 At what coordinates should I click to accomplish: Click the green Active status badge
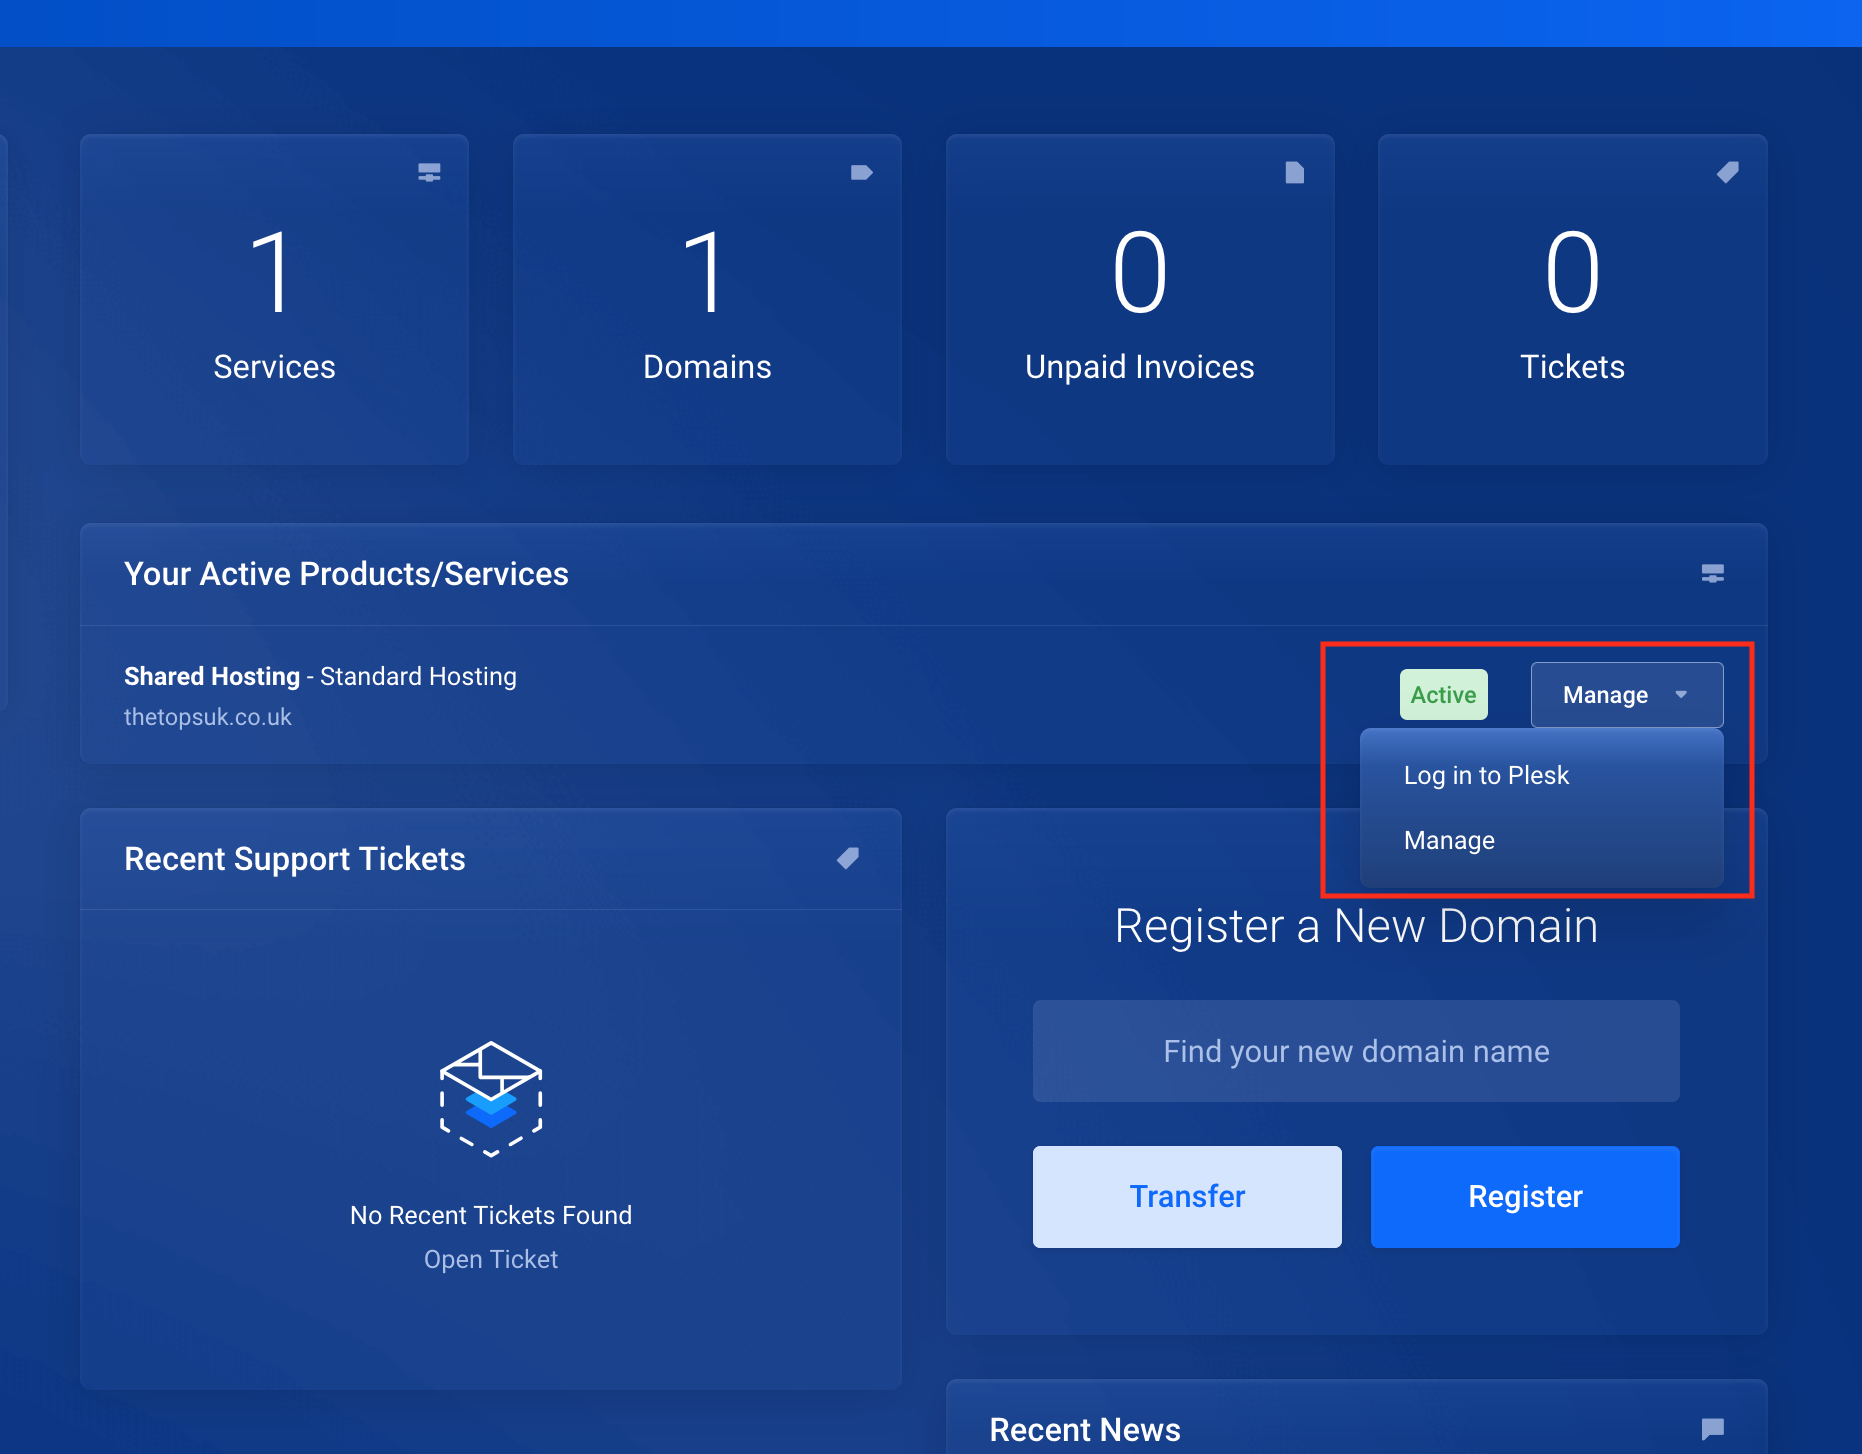[x=1443, y=694]
